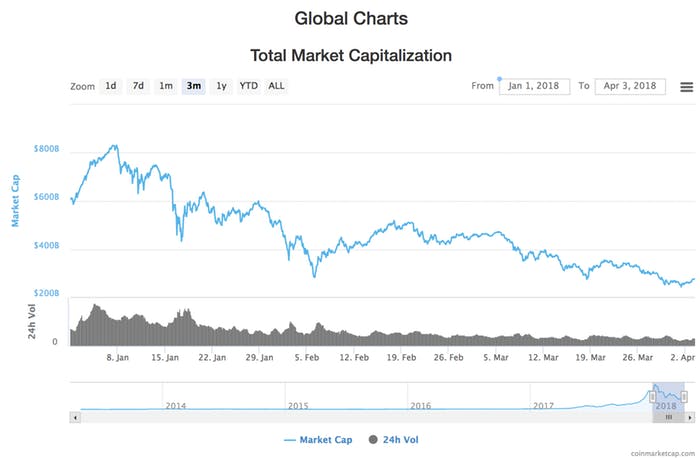Toggle the 24h Vol legend dot
The width and height of the screenshot is (700, 458).
374,439
